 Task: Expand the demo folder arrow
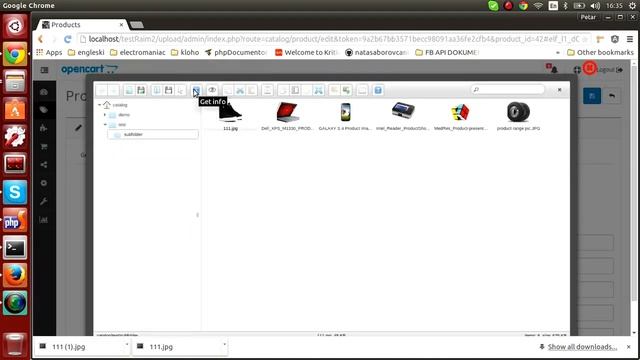pos(105,115)
